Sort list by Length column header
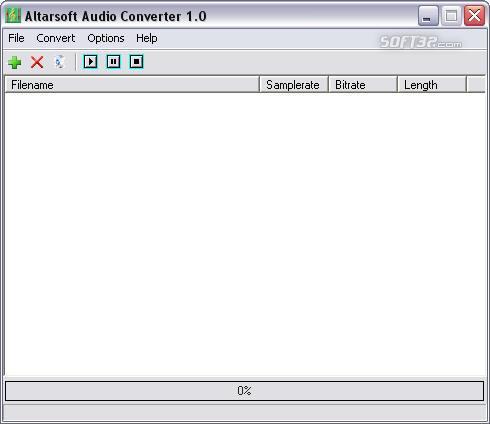The width and height of the screenshot is (490, 424). coord(432,85)
